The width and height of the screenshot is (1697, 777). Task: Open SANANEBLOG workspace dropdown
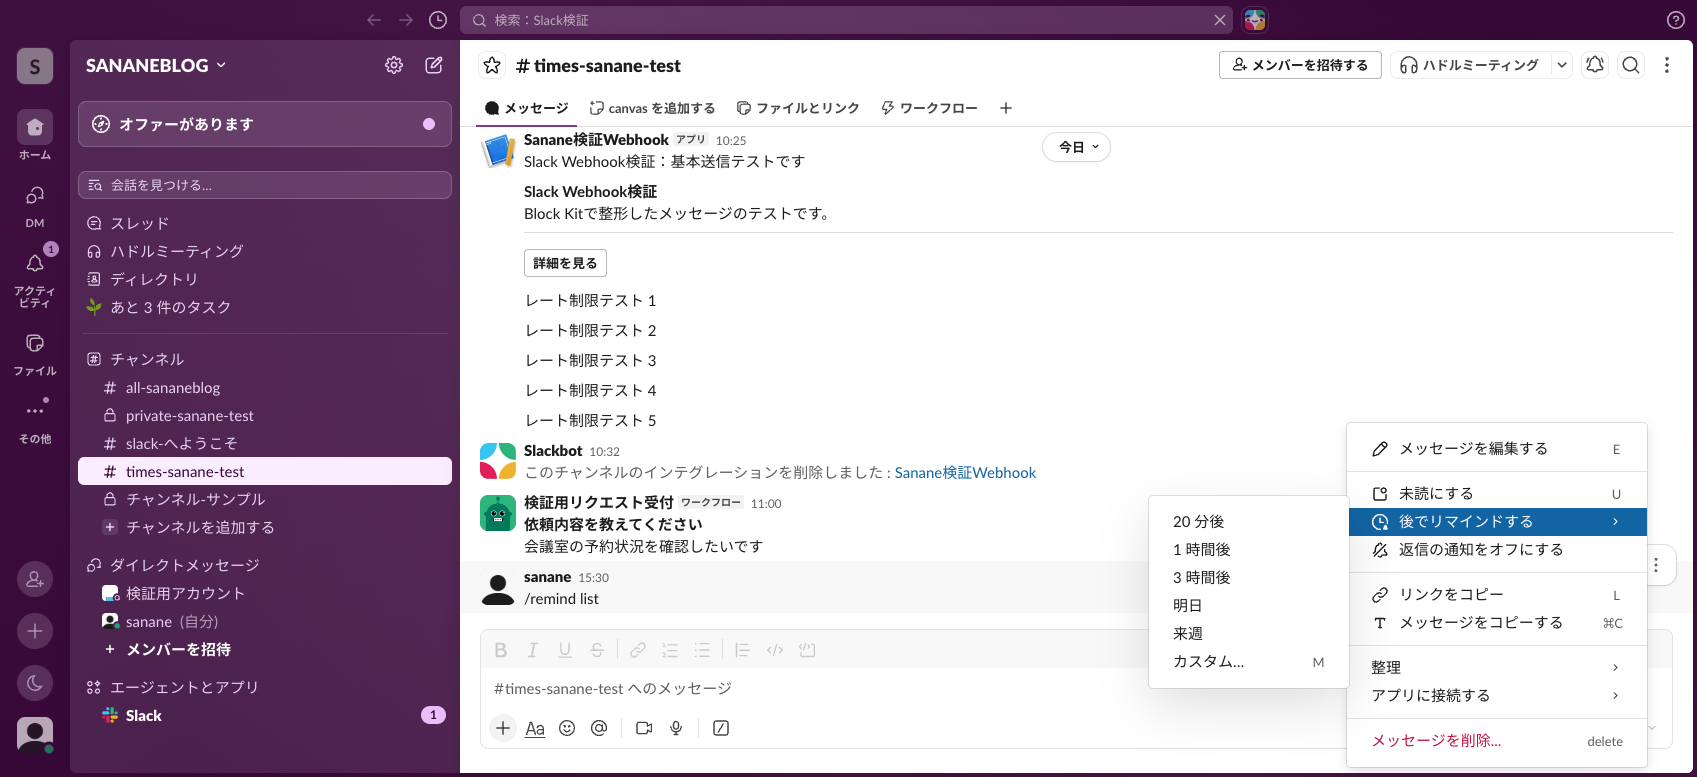[x=156, y=65]
